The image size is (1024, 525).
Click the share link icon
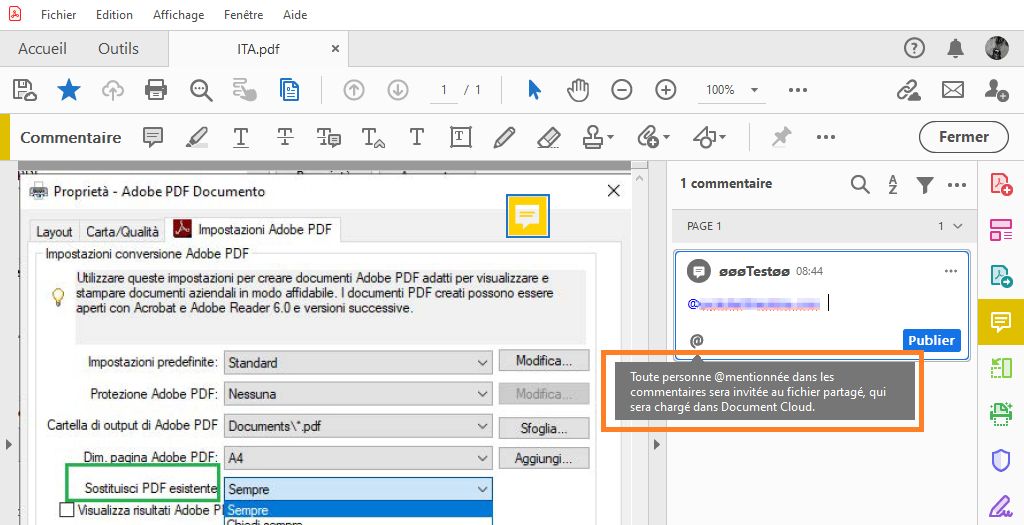[908, 89]
